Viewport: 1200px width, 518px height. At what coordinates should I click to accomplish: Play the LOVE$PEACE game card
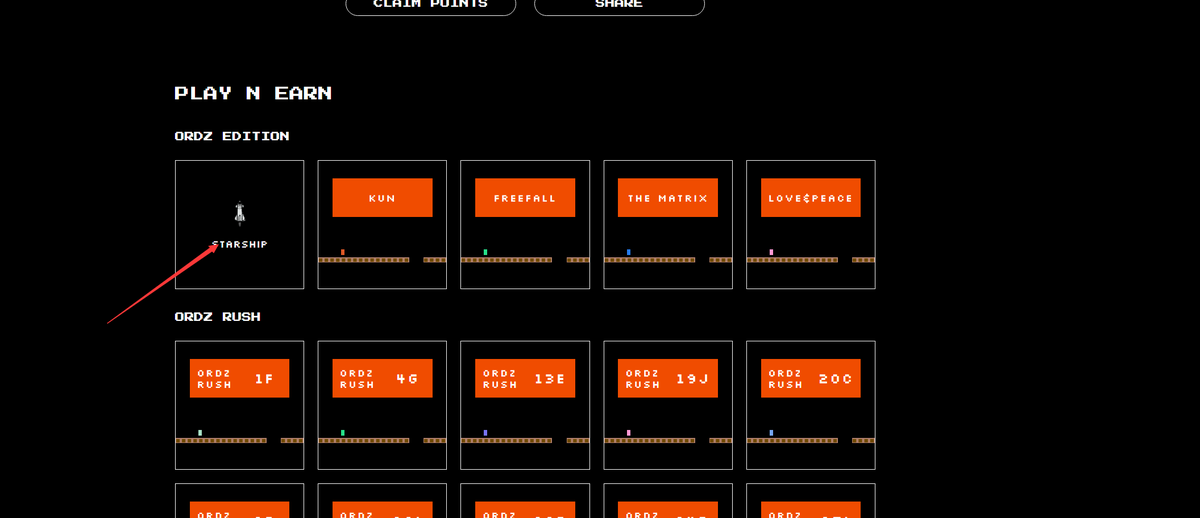811,225
